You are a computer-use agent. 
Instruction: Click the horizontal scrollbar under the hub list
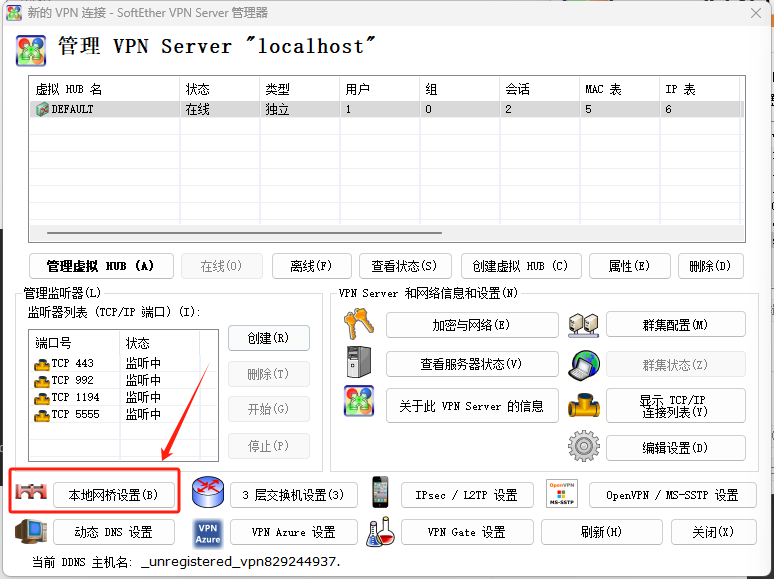[x=244, y=232]
